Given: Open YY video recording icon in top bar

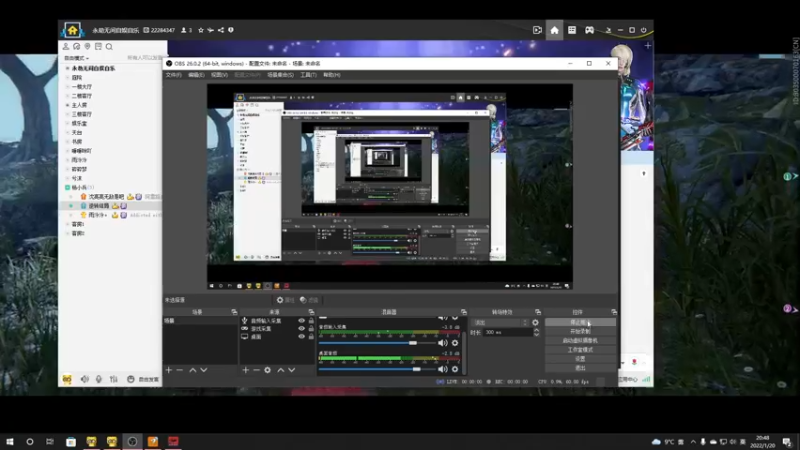Looking at the screenshot, I should click(x=537, y=30).
